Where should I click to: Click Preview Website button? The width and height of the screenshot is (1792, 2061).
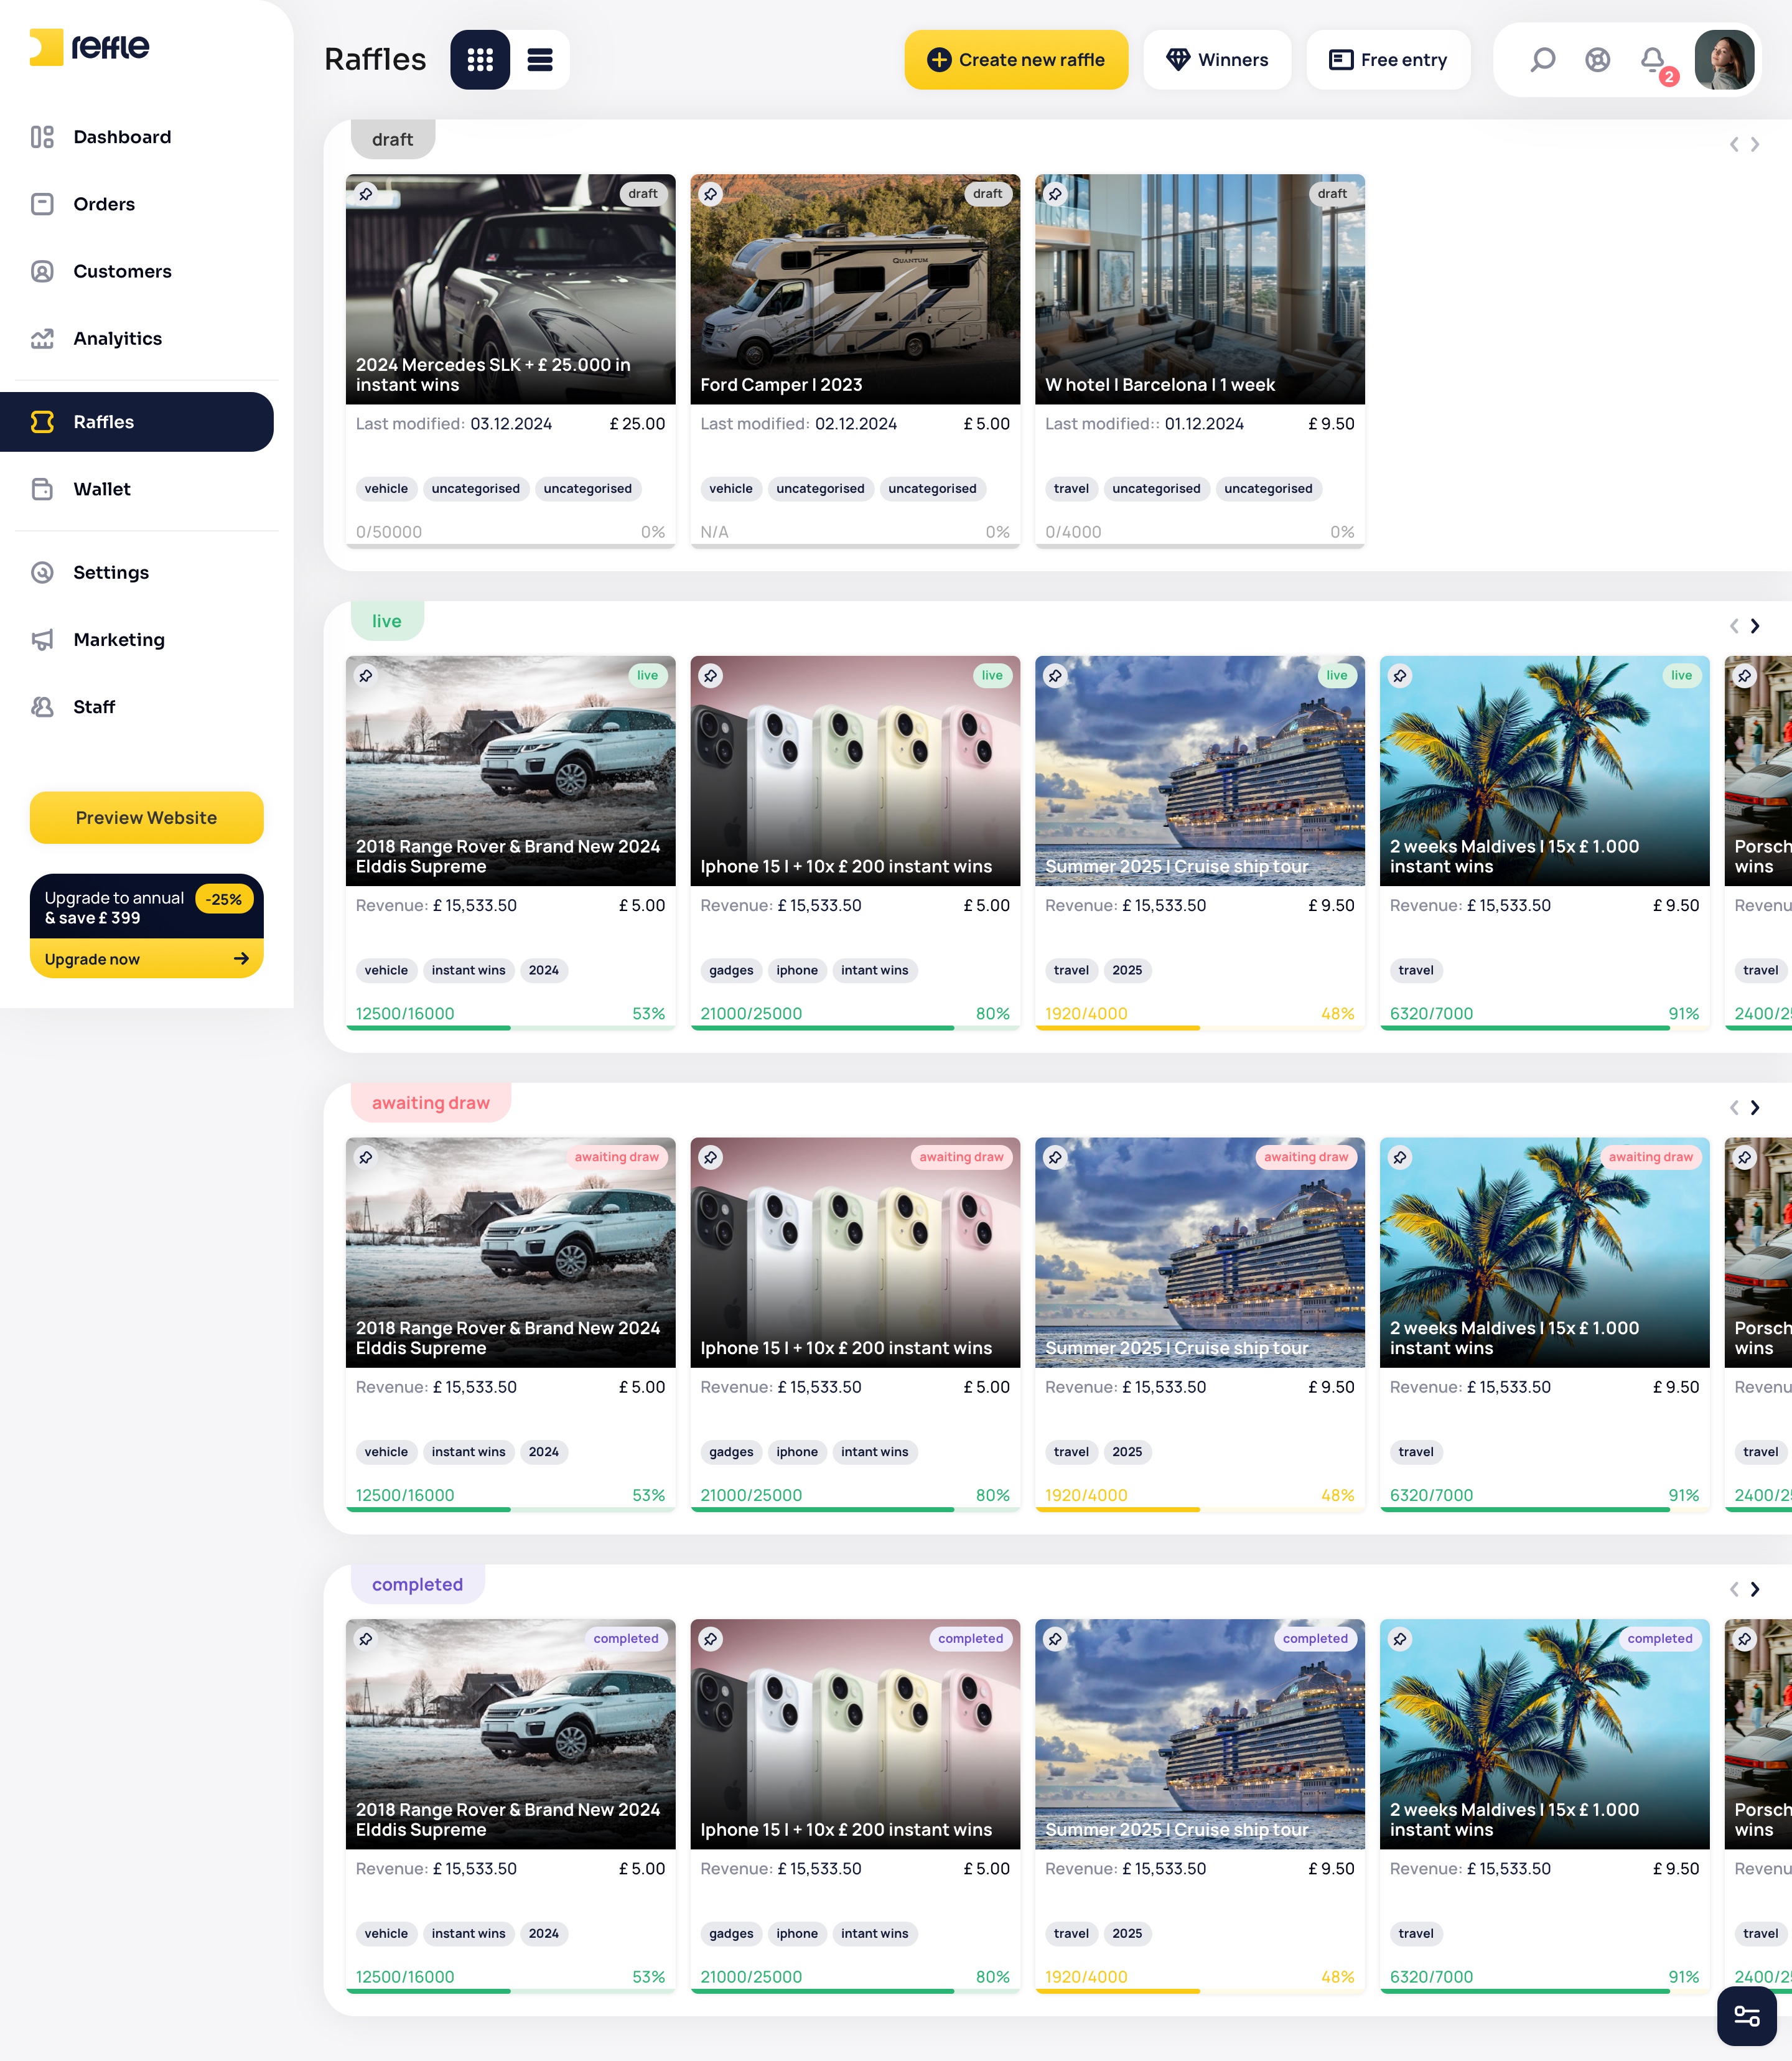146,818
